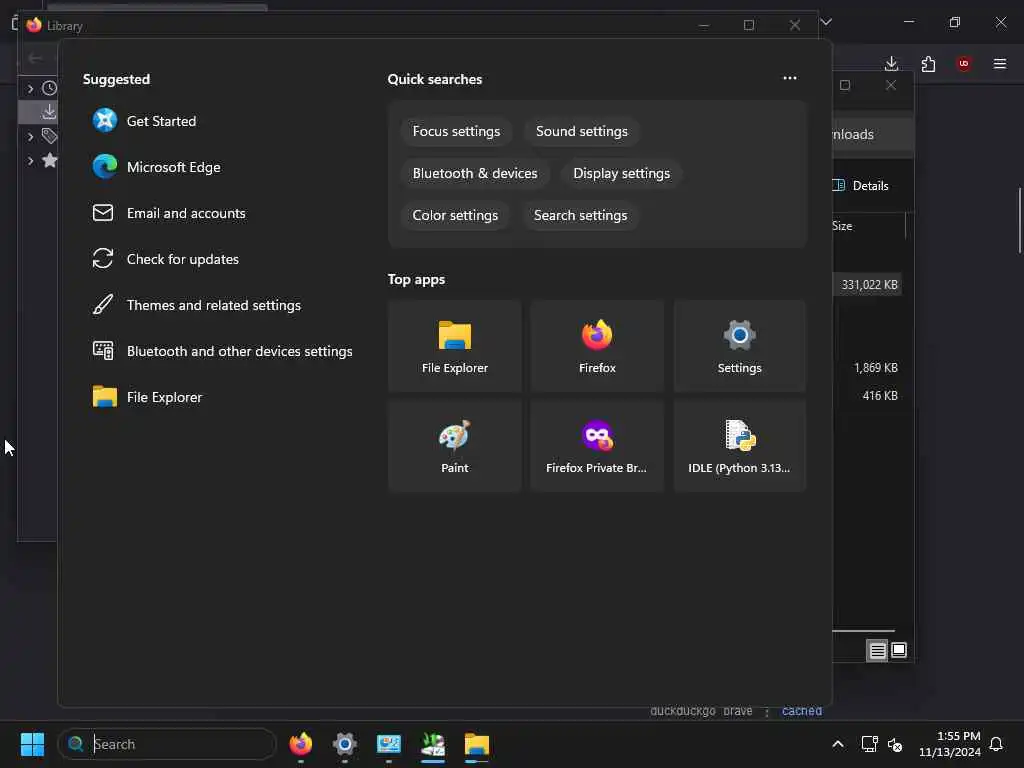Open the Quick searches more options menu

tap(790, 78)
